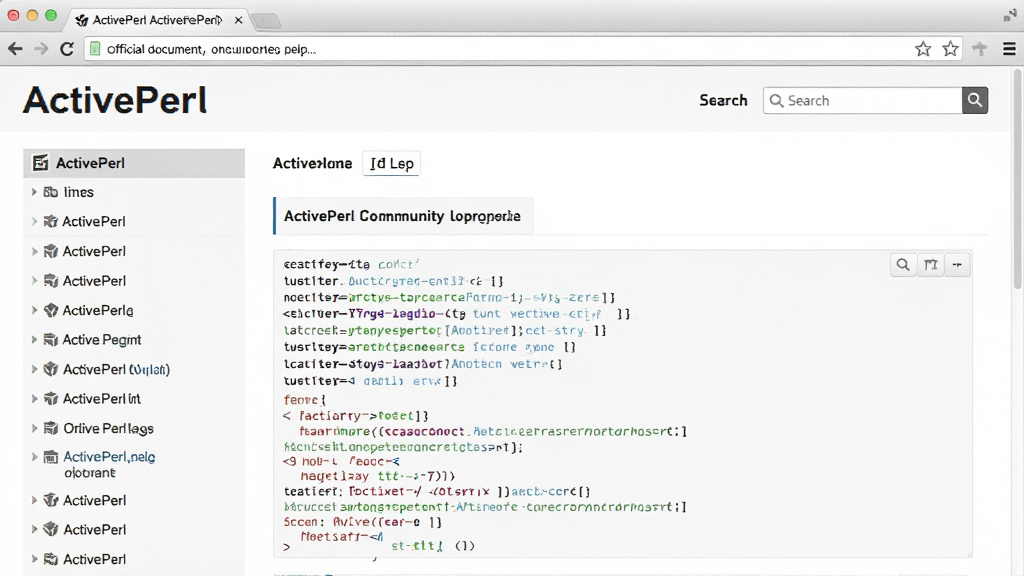Screen dimensions: 1024x576
Task: Reload the current page
Action: (x=67, y=49)
